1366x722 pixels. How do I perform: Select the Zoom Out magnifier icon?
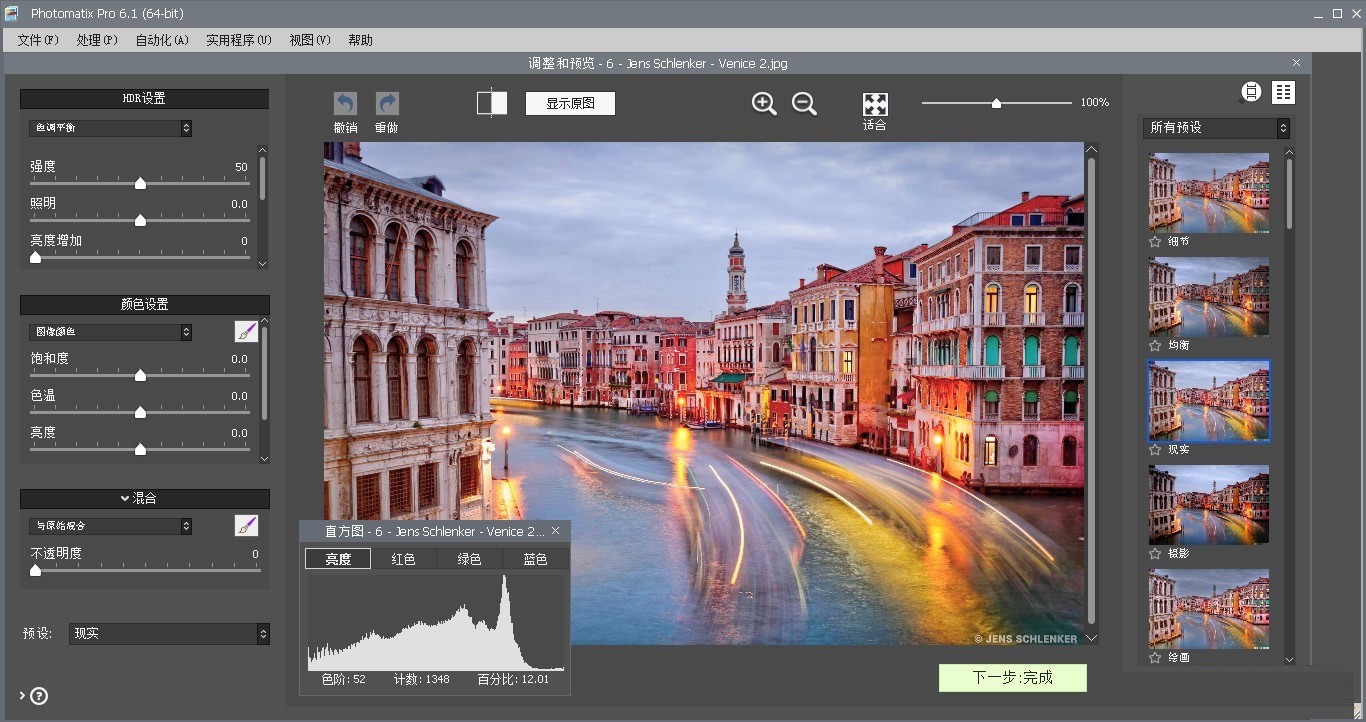click(x=804, y=103)
